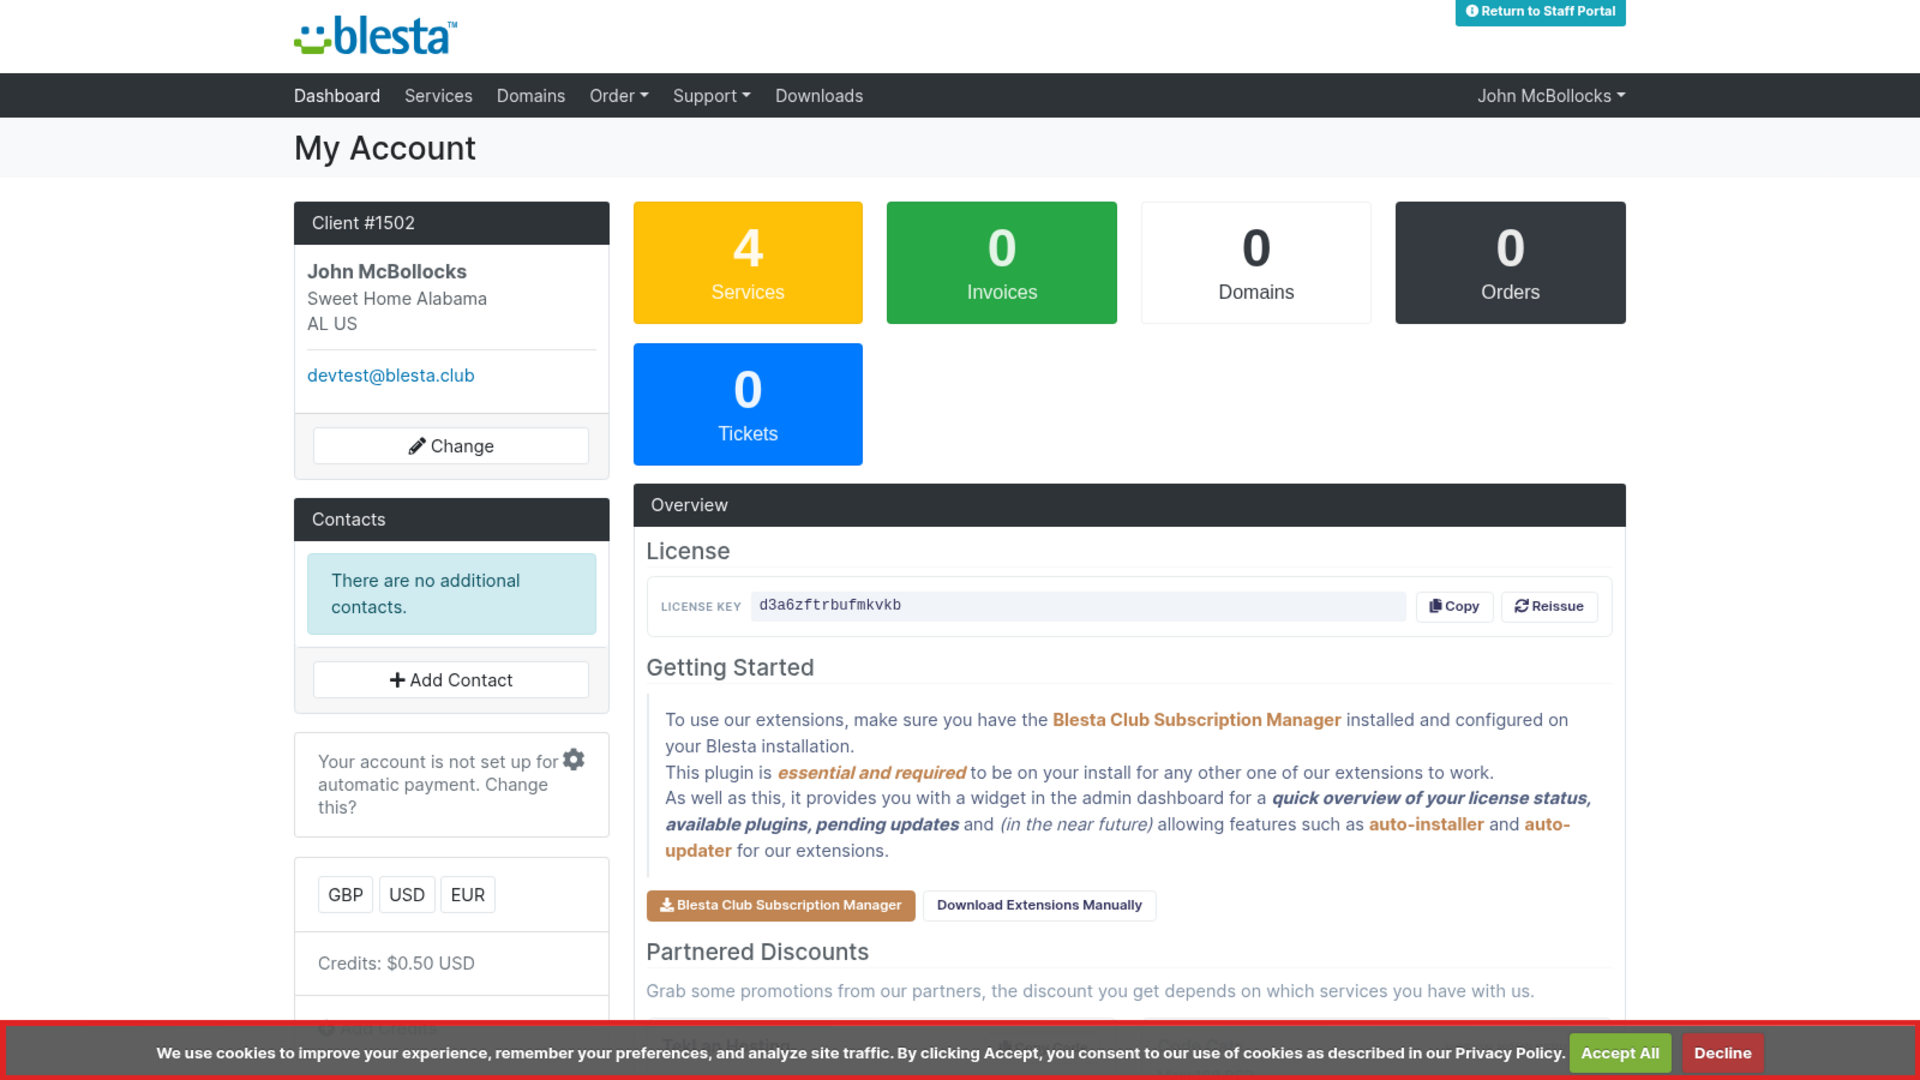Open the Domains nav item

(531, 96)
